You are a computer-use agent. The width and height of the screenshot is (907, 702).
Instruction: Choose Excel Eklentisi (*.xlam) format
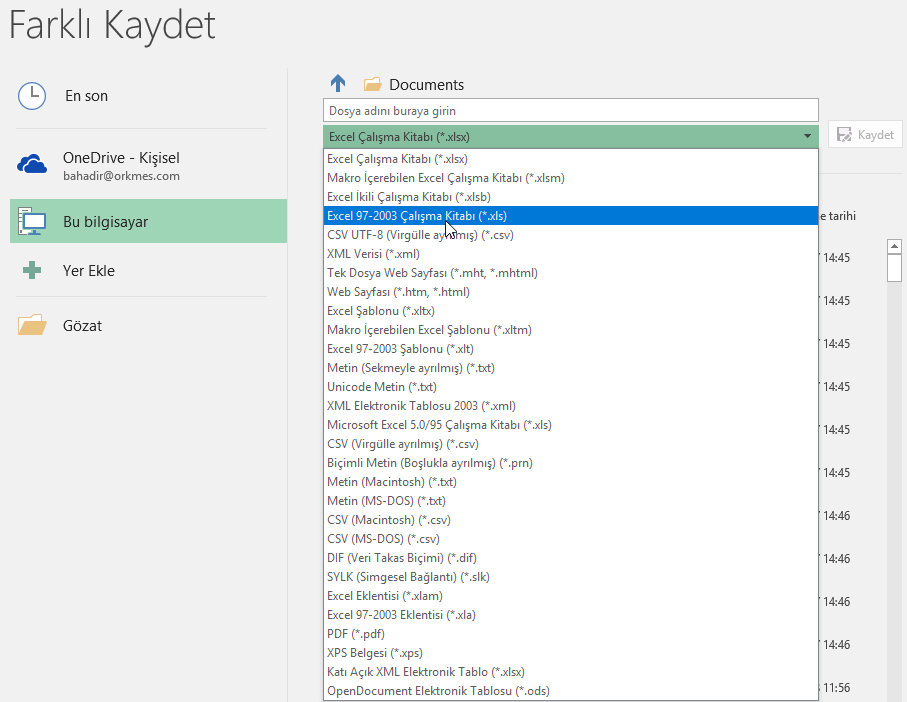click(x=571, y=596)
